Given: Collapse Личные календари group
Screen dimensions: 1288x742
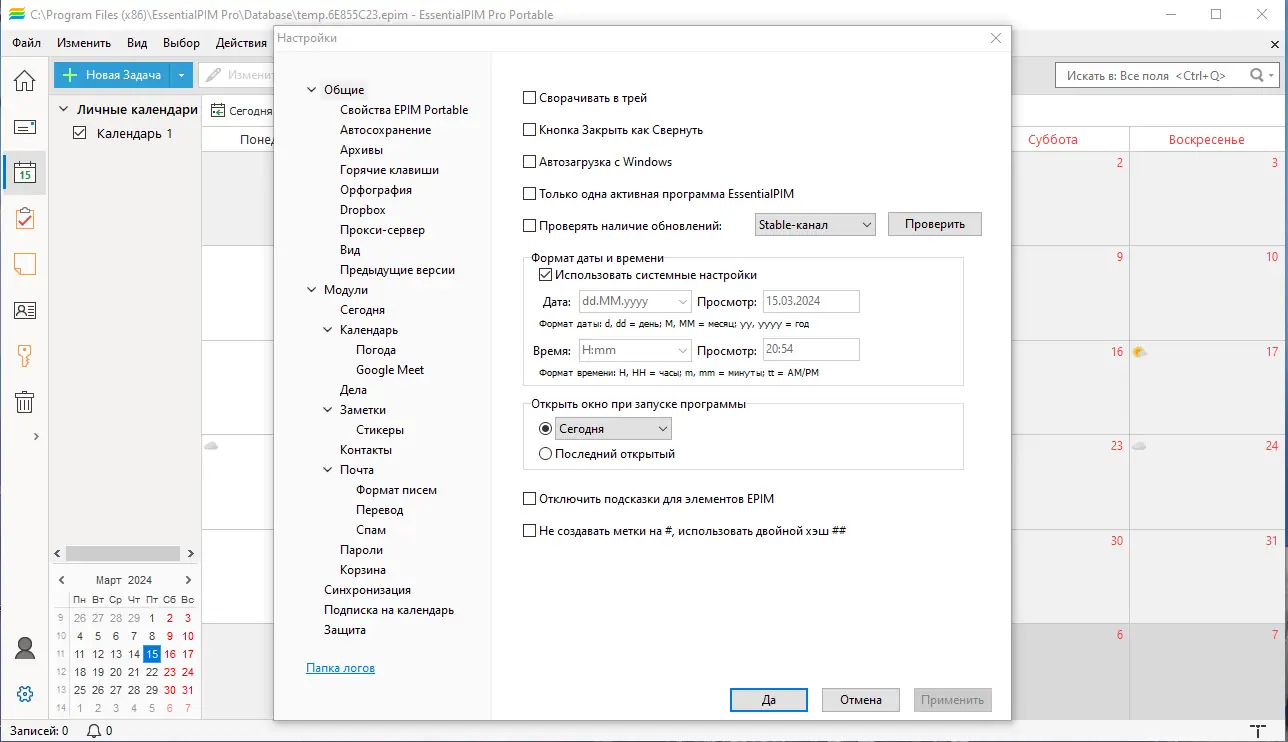Looking at the screenshot, I should coord(64,110).
